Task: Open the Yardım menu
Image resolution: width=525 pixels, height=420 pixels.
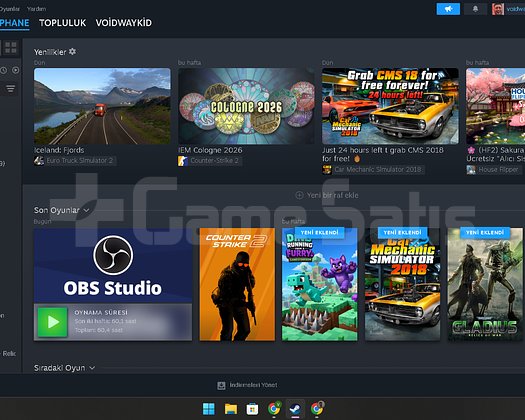Action: click(x=36, y=9)
